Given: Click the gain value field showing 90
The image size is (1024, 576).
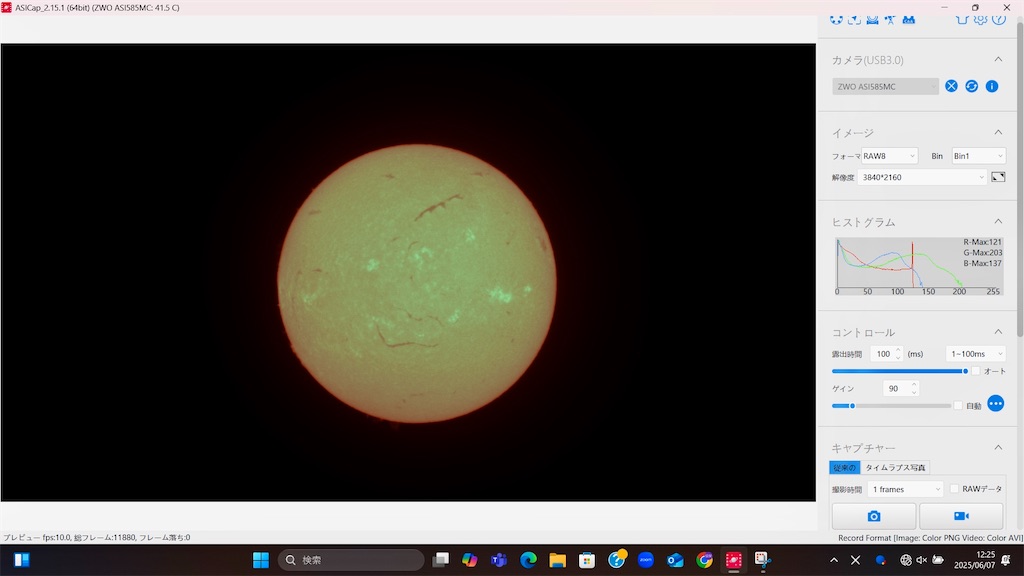Looking at the screenshot, I should pos(895,389).
